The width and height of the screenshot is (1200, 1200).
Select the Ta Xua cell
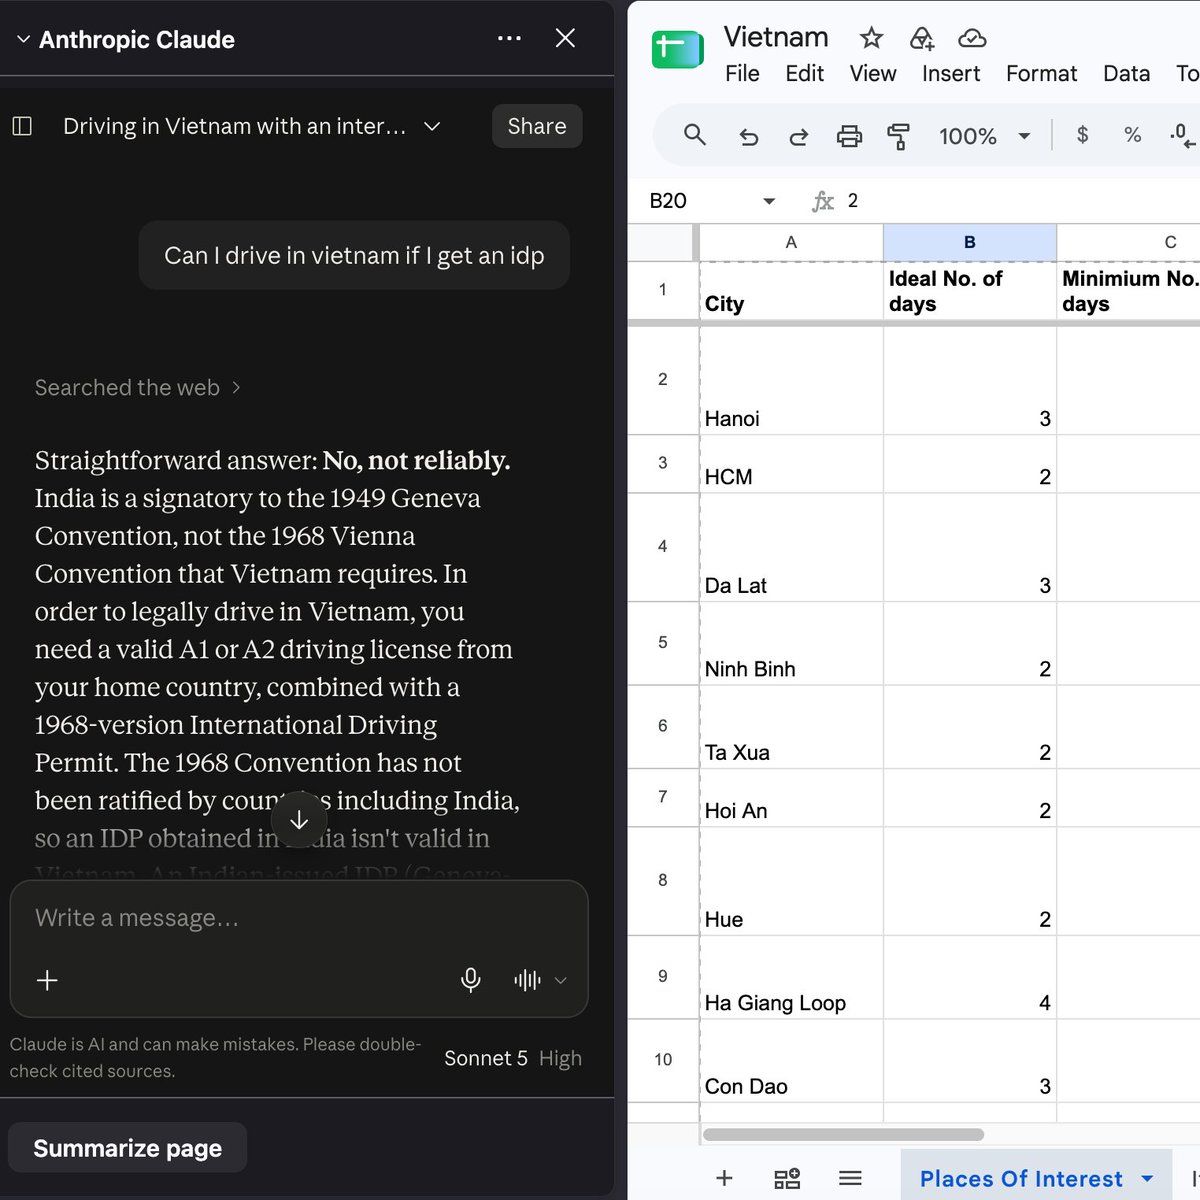coord(791,727)
